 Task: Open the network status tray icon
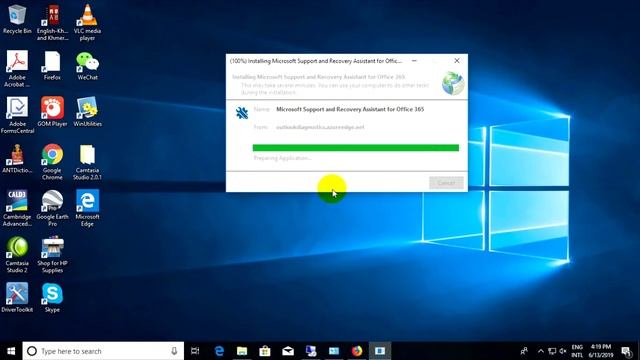(x=552, y=351)
